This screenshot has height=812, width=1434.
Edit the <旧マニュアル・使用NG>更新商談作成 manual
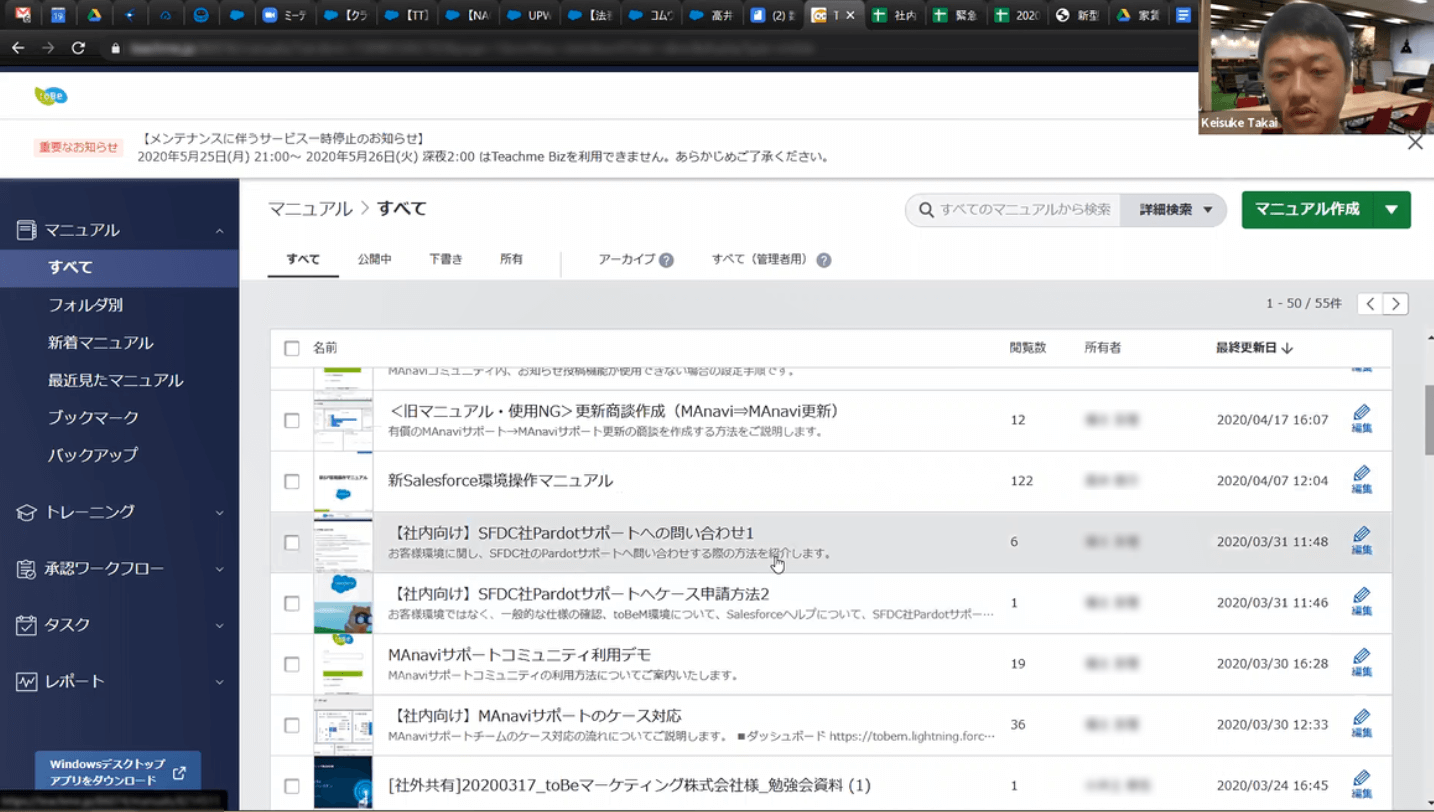pyautogui.click(x=1361, y=419)
